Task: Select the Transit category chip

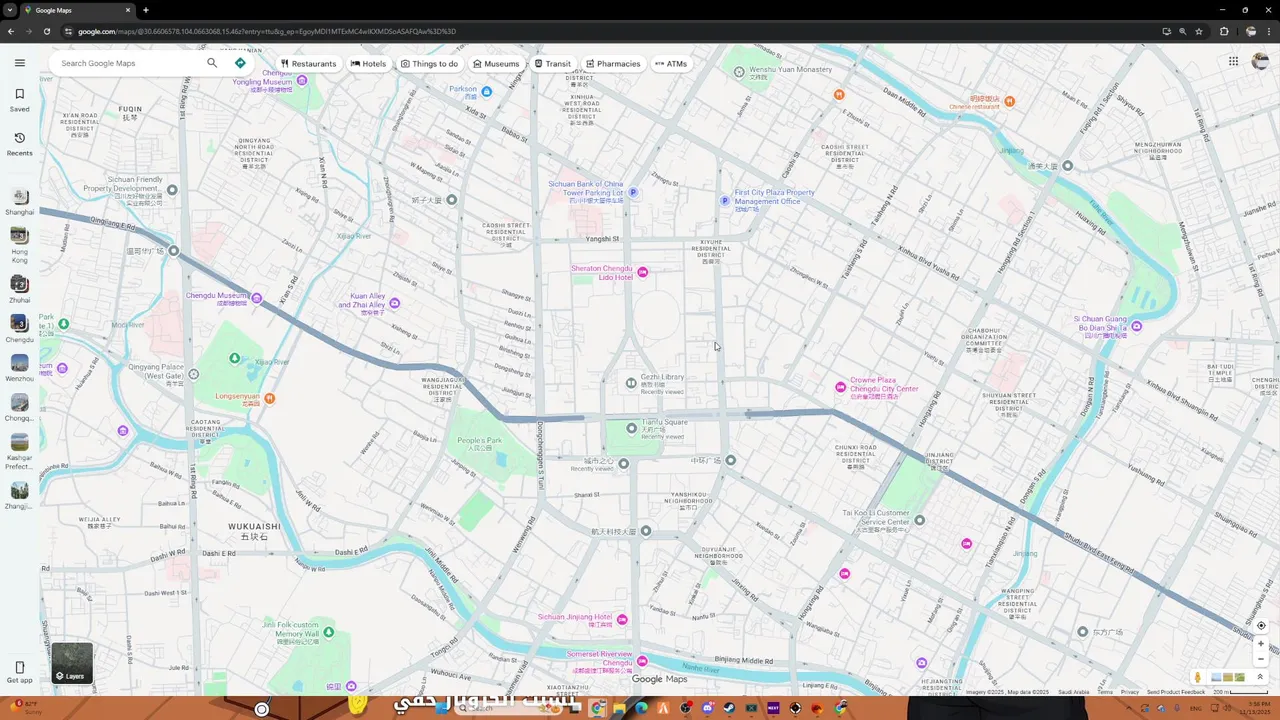Action: pos(553,63)
